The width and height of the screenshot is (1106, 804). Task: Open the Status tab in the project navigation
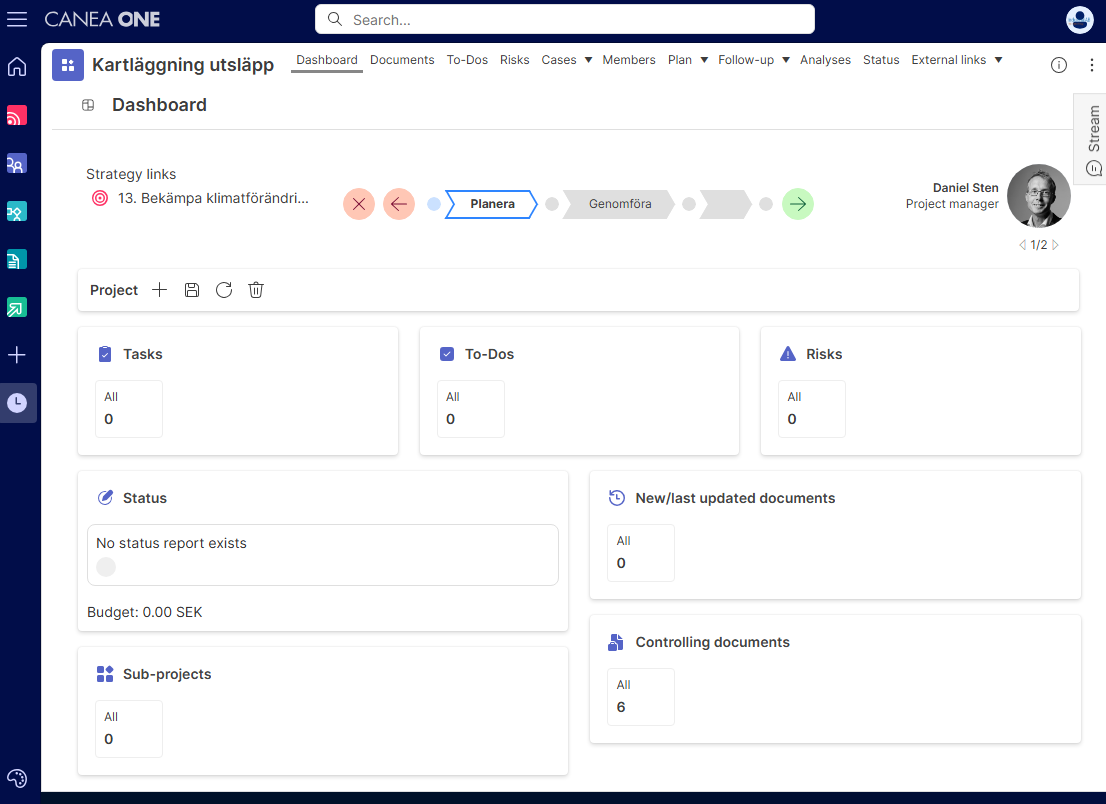coord(881,60)
